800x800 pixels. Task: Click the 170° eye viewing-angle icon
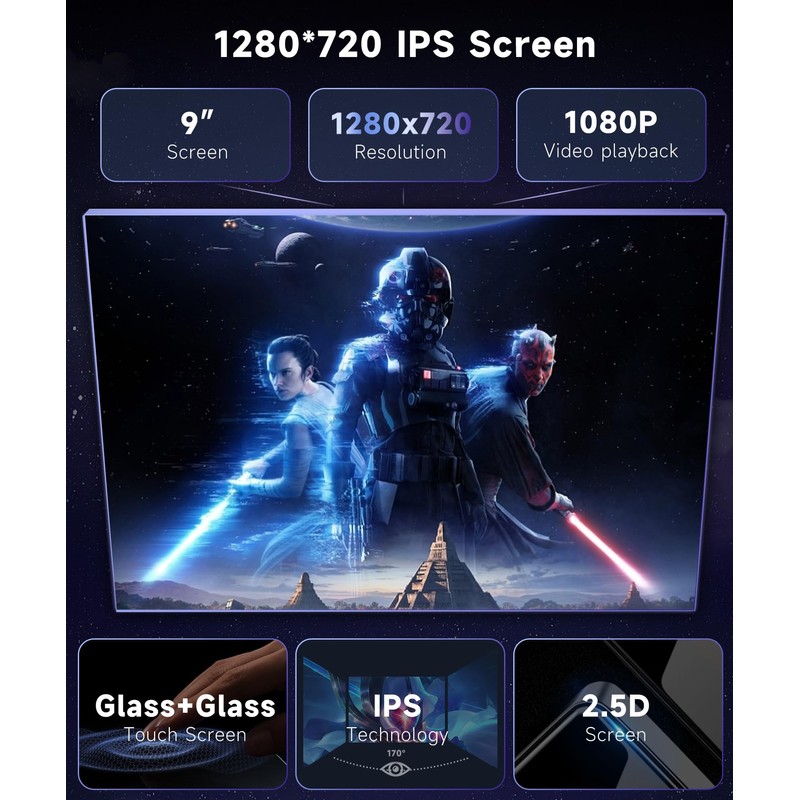(395, 769)
